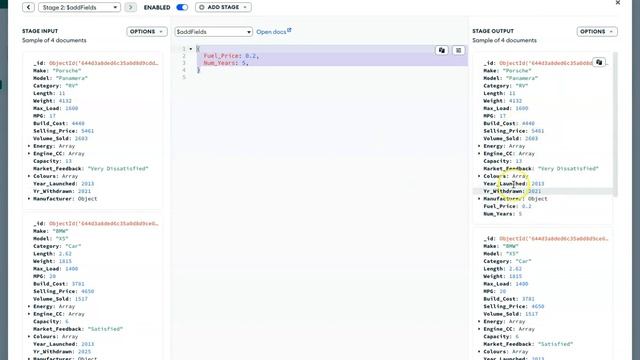The height and width of the screenshot is (360, 640).
Task: Click the ADD STAGE button
Action: 223,7
